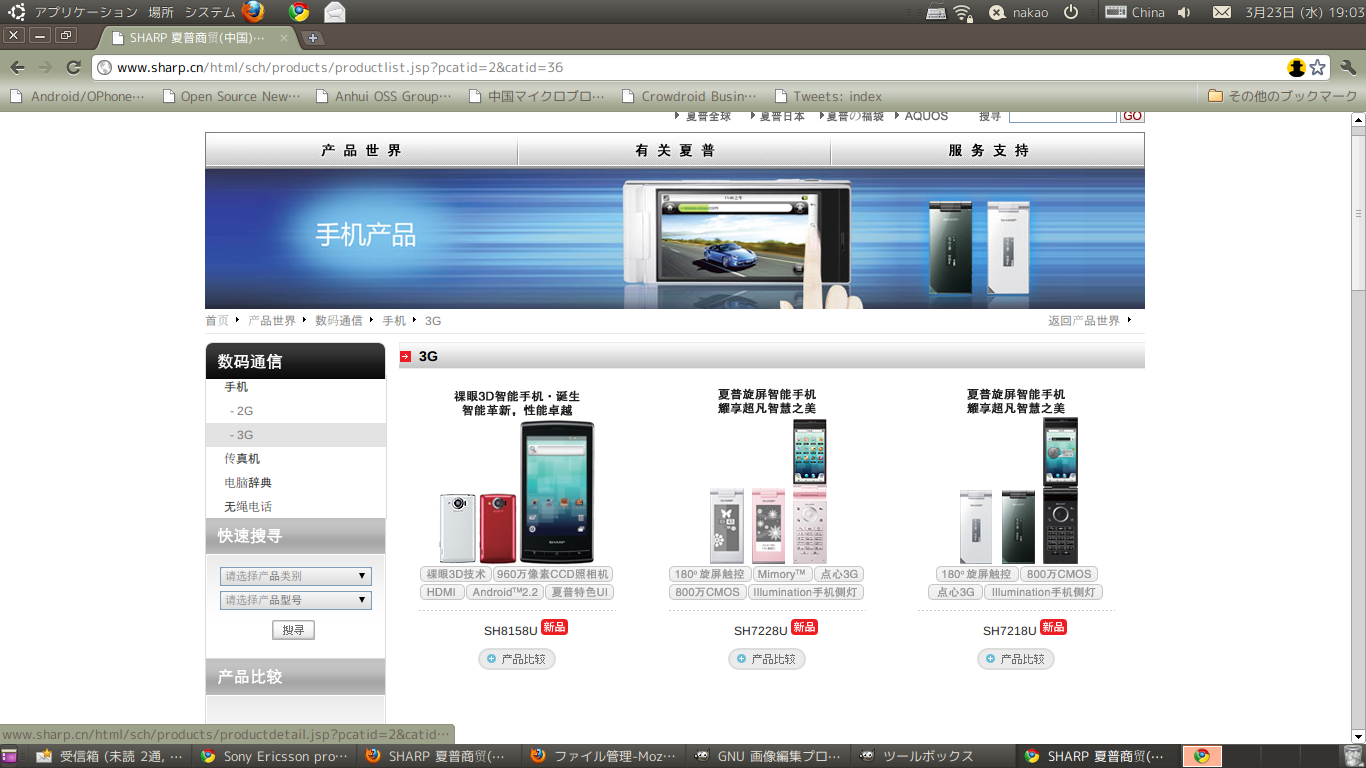Image resolution: width=1366 pixels, height=768 pixels.
Task: Click the plus icon of SH7218U 产品比较
Action: [x=990, y=659]
